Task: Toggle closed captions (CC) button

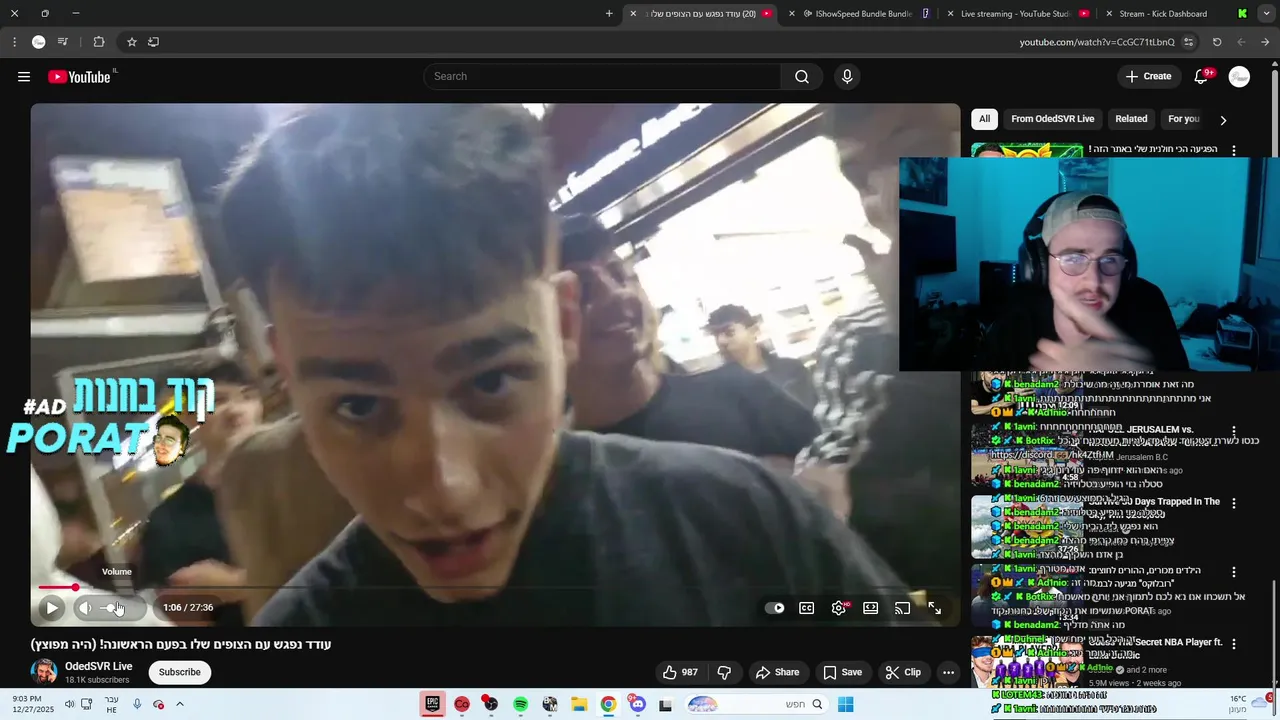Action: pos(807,608)
